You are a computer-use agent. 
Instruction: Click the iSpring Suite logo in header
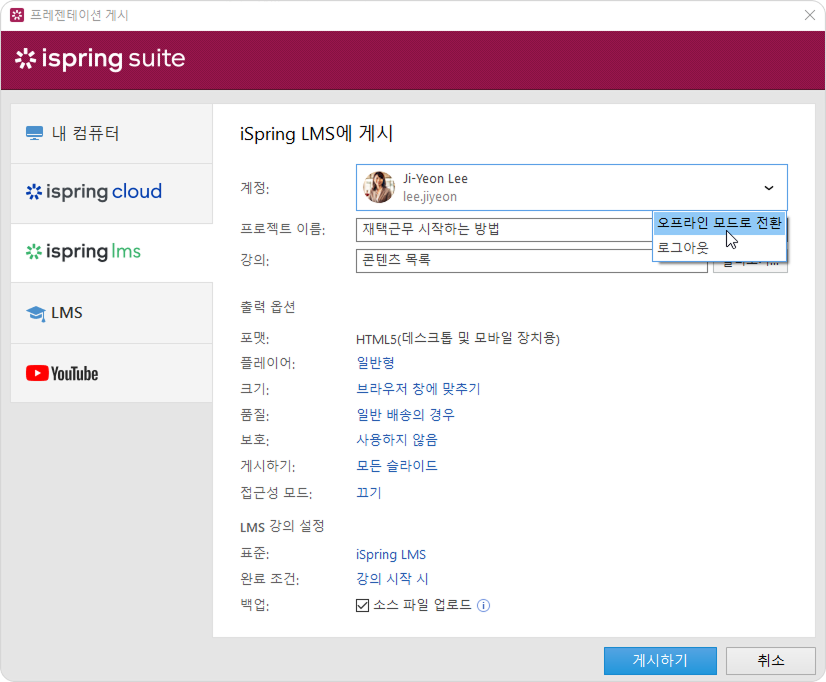point(100,59)
